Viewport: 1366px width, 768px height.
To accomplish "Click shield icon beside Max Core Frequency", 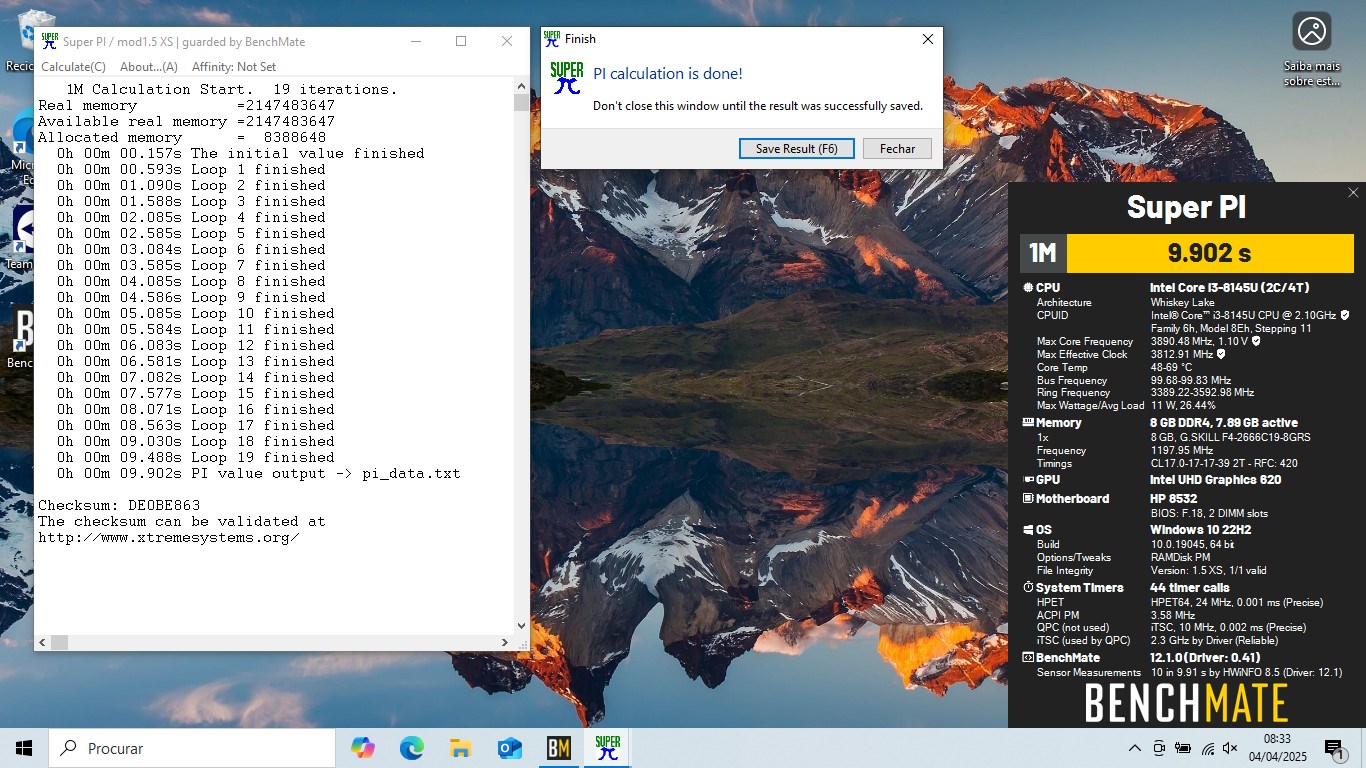I will (1256, 341).
